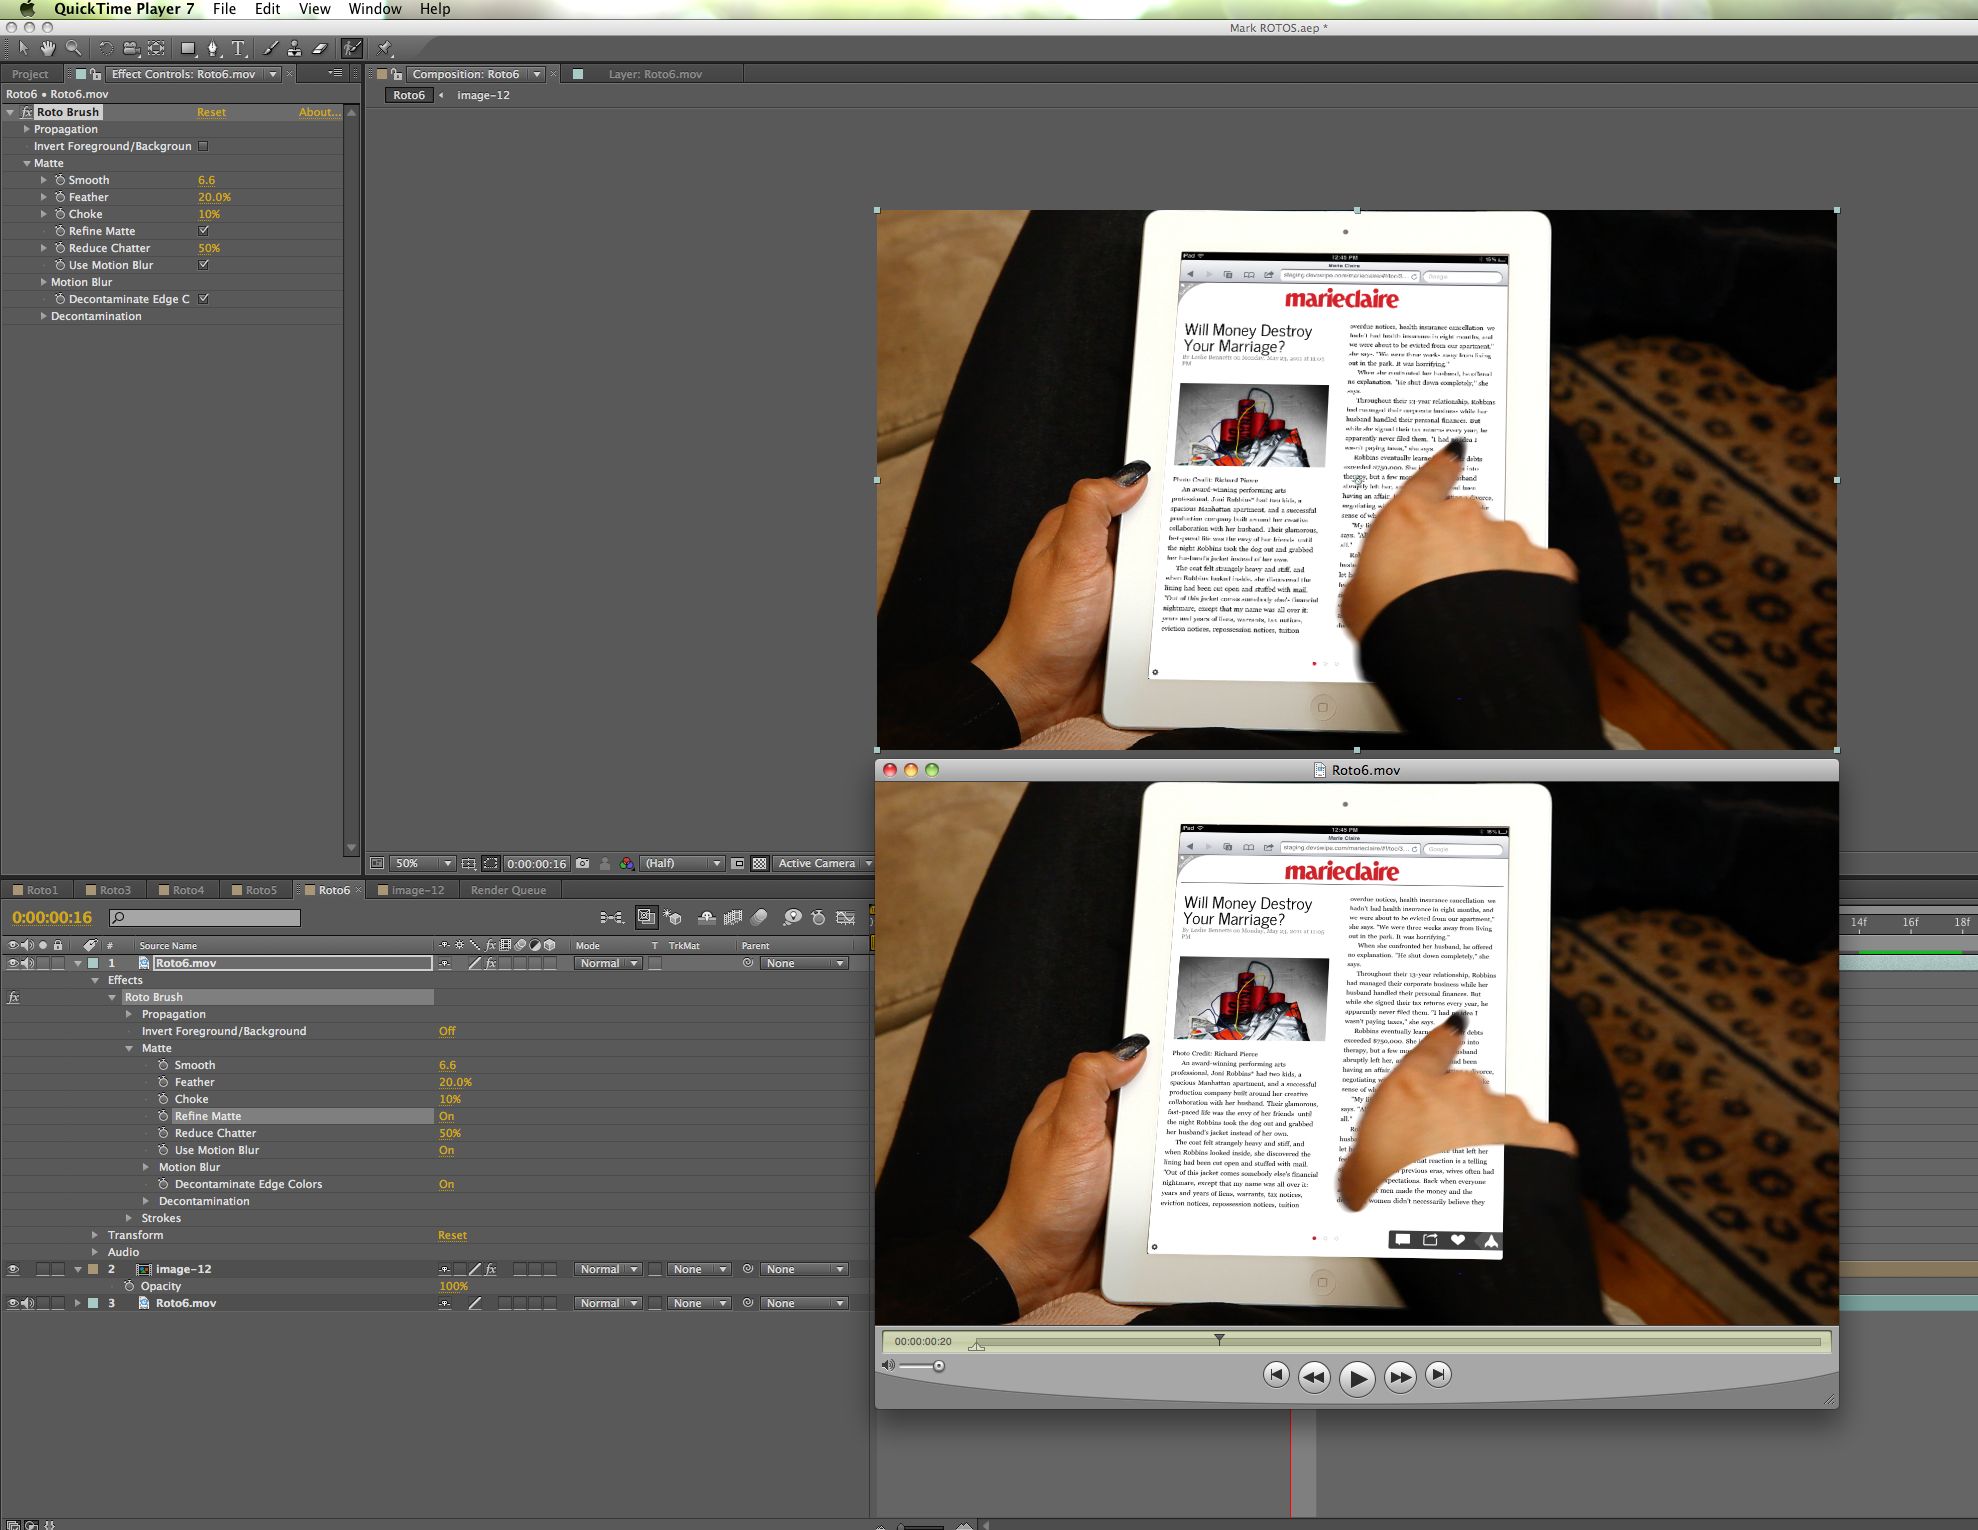This screenshot has height=1530, width=1978.
Task: Select the Roto Brush tool
Action: [x=352, y=48]
